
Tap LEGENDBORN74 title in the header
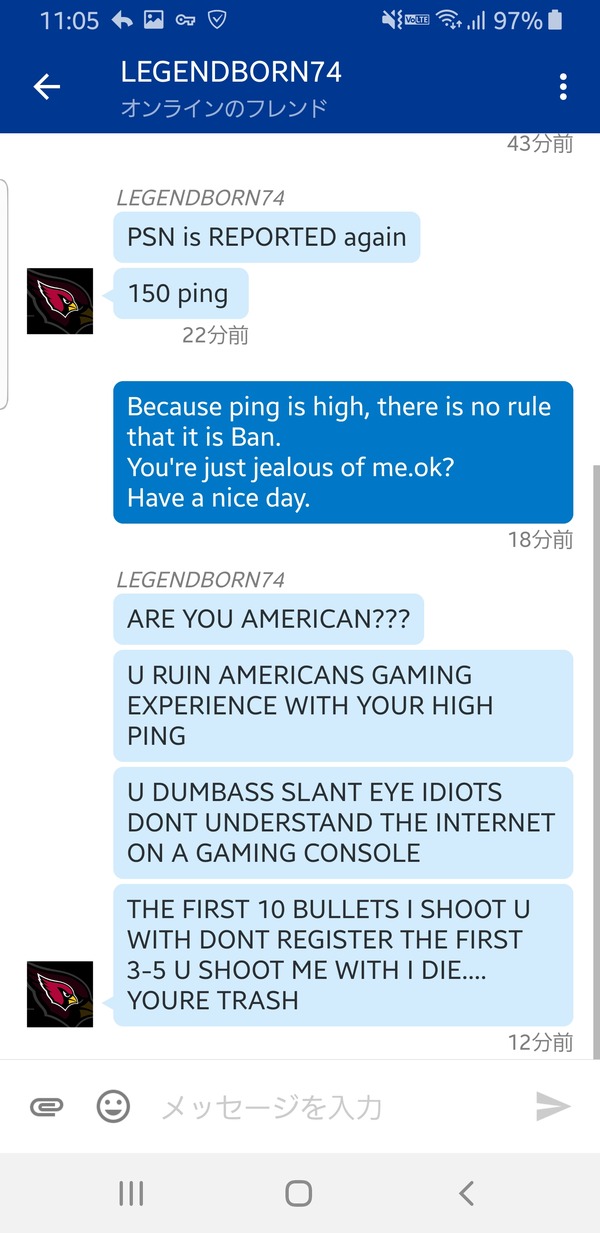click(231, 72)
